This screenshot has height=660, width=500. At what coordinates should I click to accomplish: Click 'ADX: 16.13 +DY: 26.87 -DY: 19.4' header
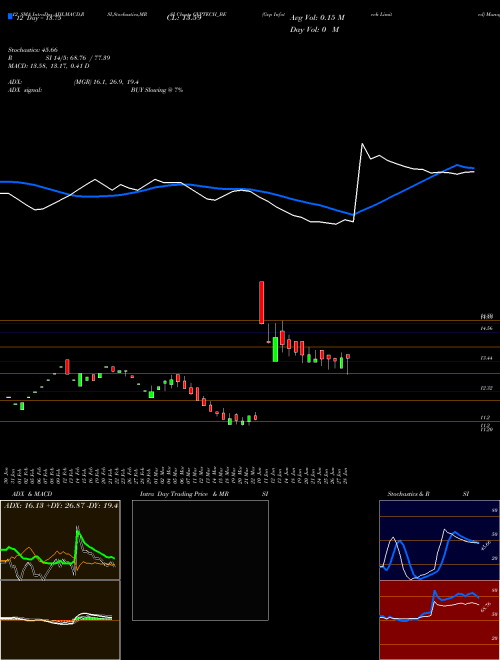click(61, 505)
